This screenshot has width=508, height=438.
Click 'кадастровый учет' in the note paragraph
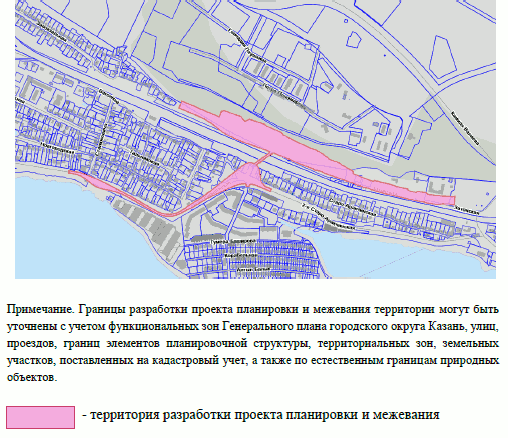pyautogui.click(x=200, y=361)
